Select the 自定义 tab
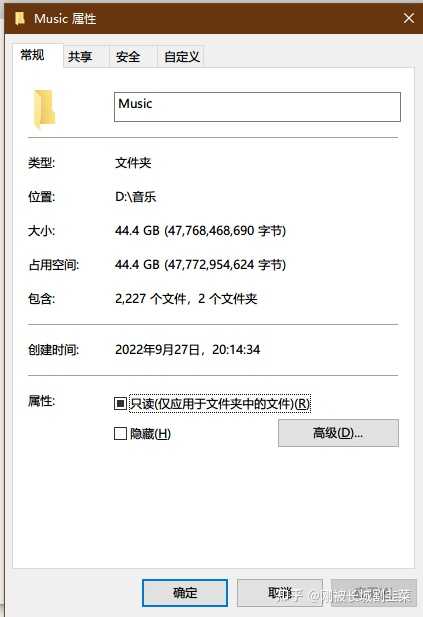This screenshot has width=423, height=617. tap(182, 57)
